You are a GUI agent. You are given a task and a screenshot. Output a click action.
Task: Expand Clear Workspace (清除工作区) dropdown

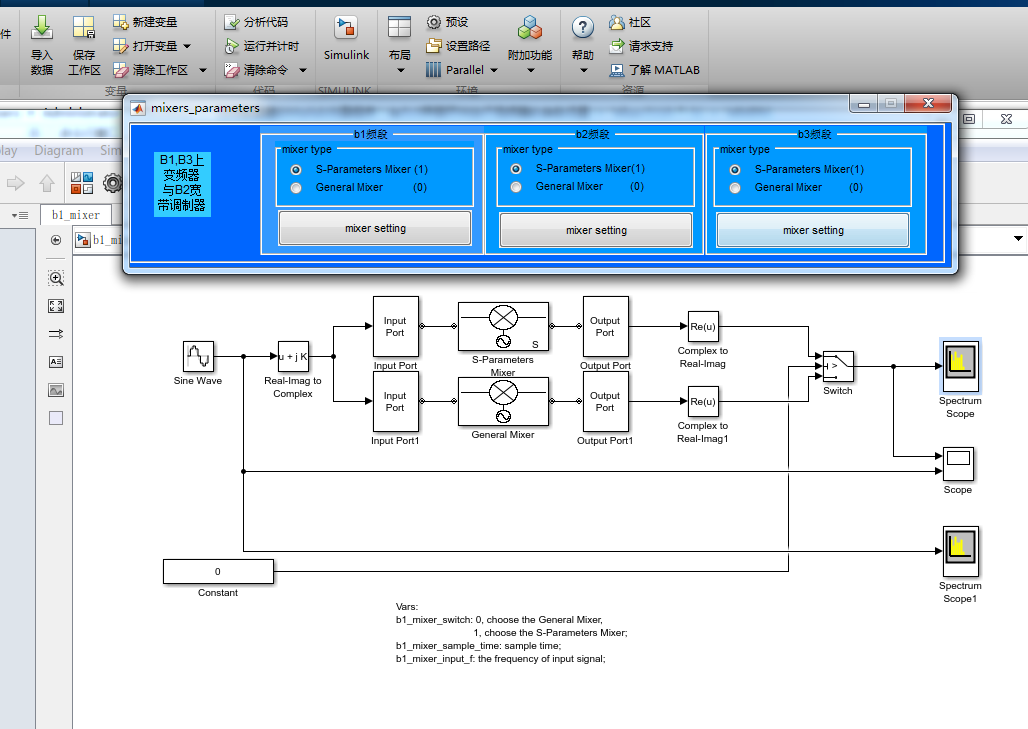pyautogui.click(x=203, y=69)
